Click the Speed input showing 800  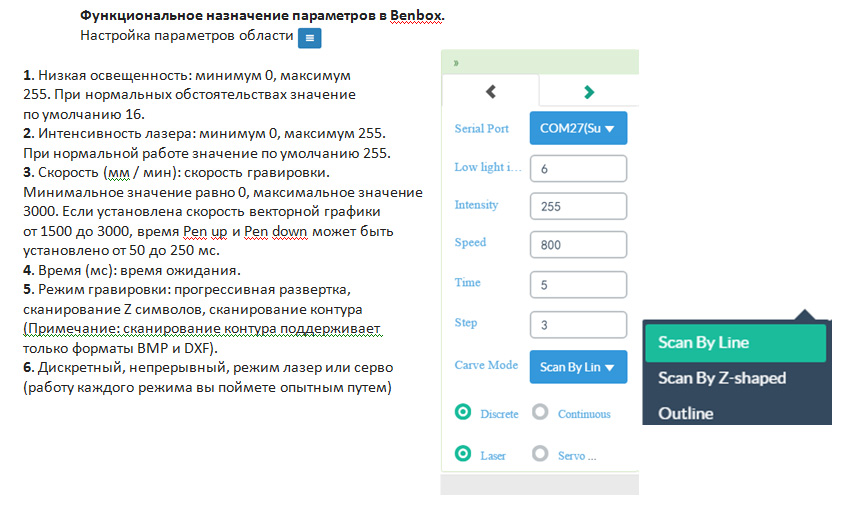pyautogui.click(x=578, y=245)
